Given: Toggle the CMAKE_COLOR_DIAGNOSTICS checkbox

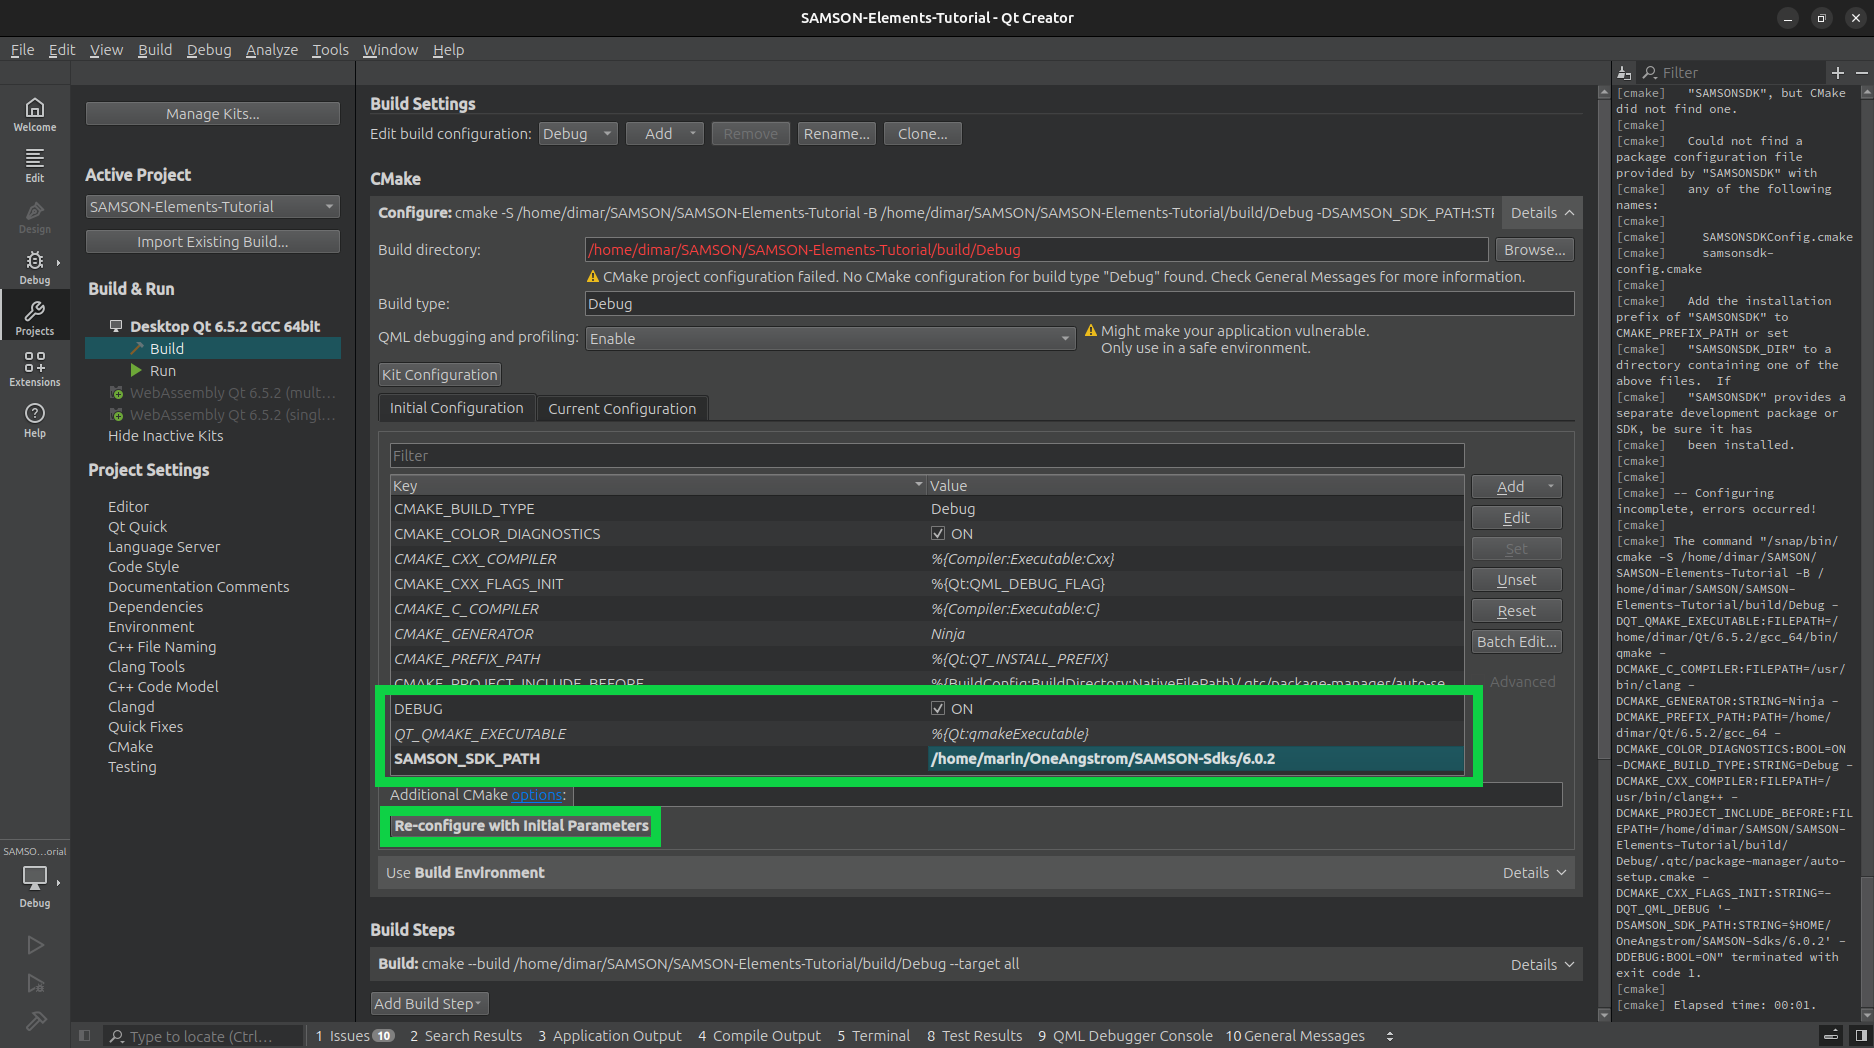Looking at the screenshot, I should click(x=938, y=533).
